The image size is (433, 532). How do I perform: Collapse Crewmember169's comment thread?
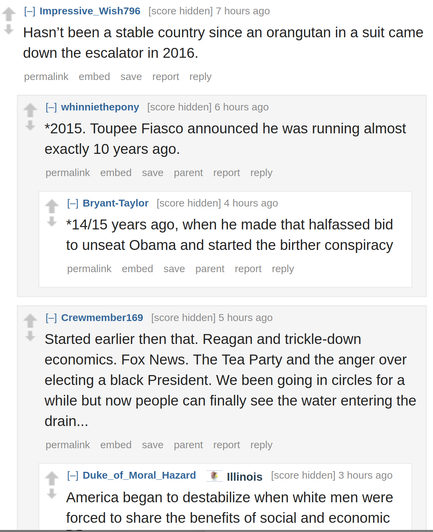click(x=51, y=318)
